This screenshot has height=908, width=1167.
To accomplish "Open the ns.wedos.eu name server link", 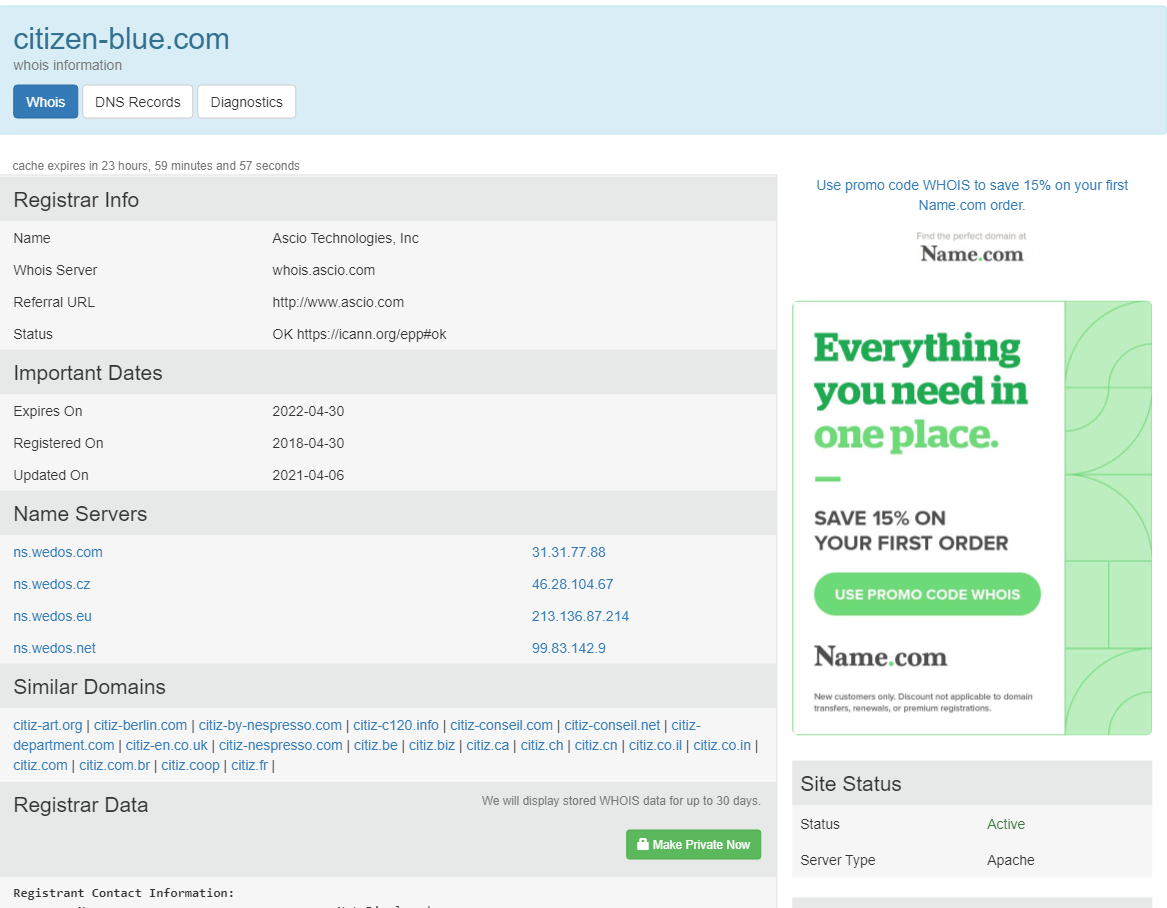I will [x=52, y=616].
